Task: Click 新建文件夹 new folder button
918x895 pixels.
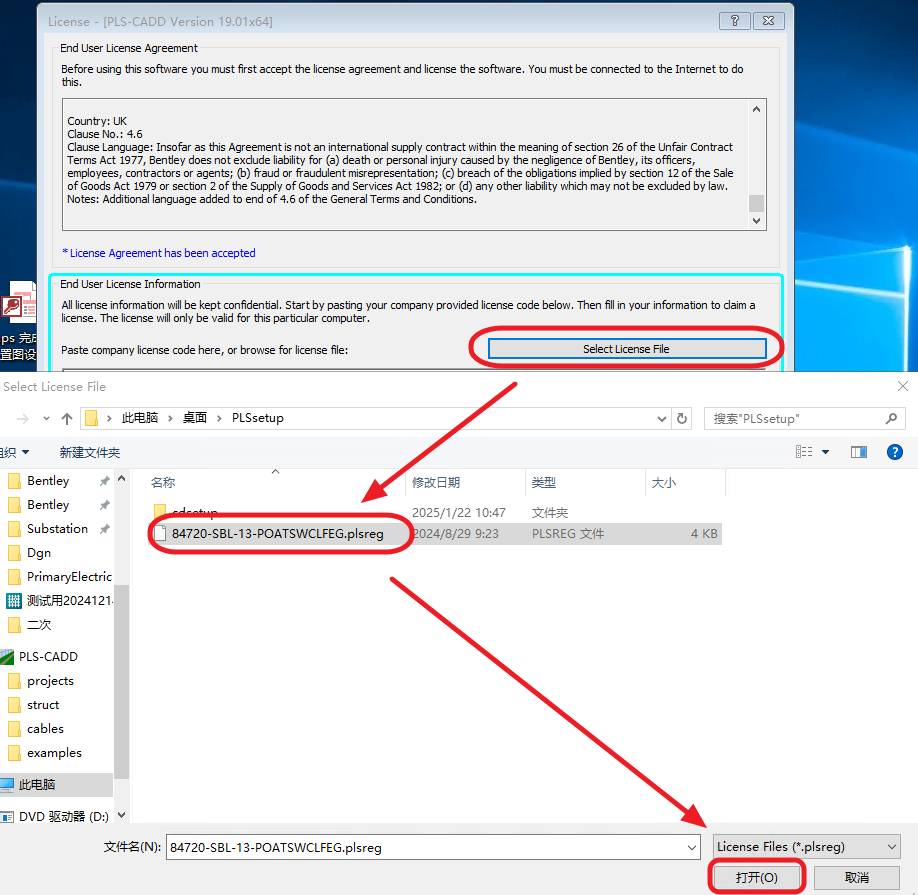Action: tap(90, 452)
